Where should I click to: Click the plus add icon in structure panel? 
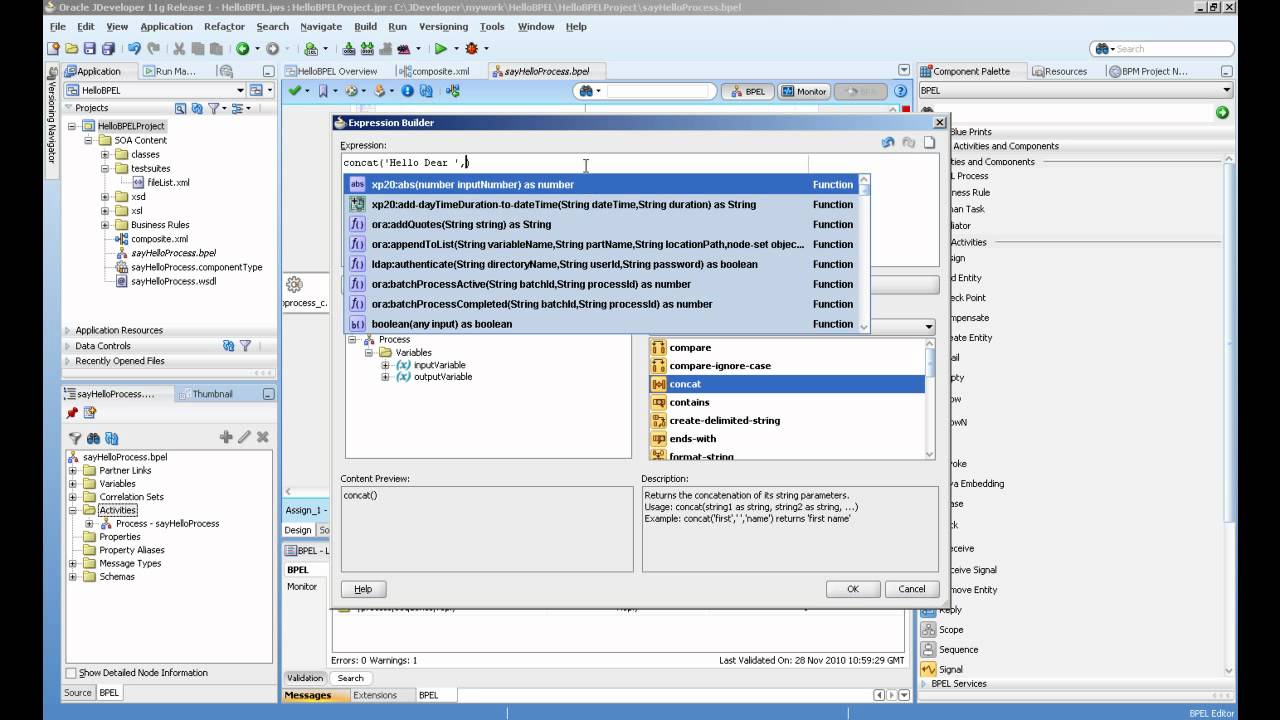(x=226, y=437)
